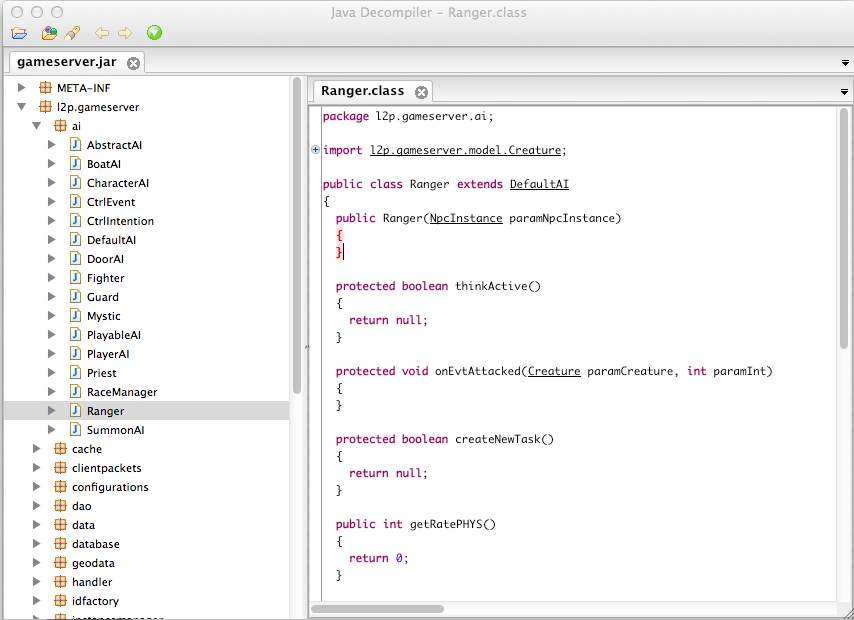
Task: Expand the BoatAI class node
Action: pos(52,164)
